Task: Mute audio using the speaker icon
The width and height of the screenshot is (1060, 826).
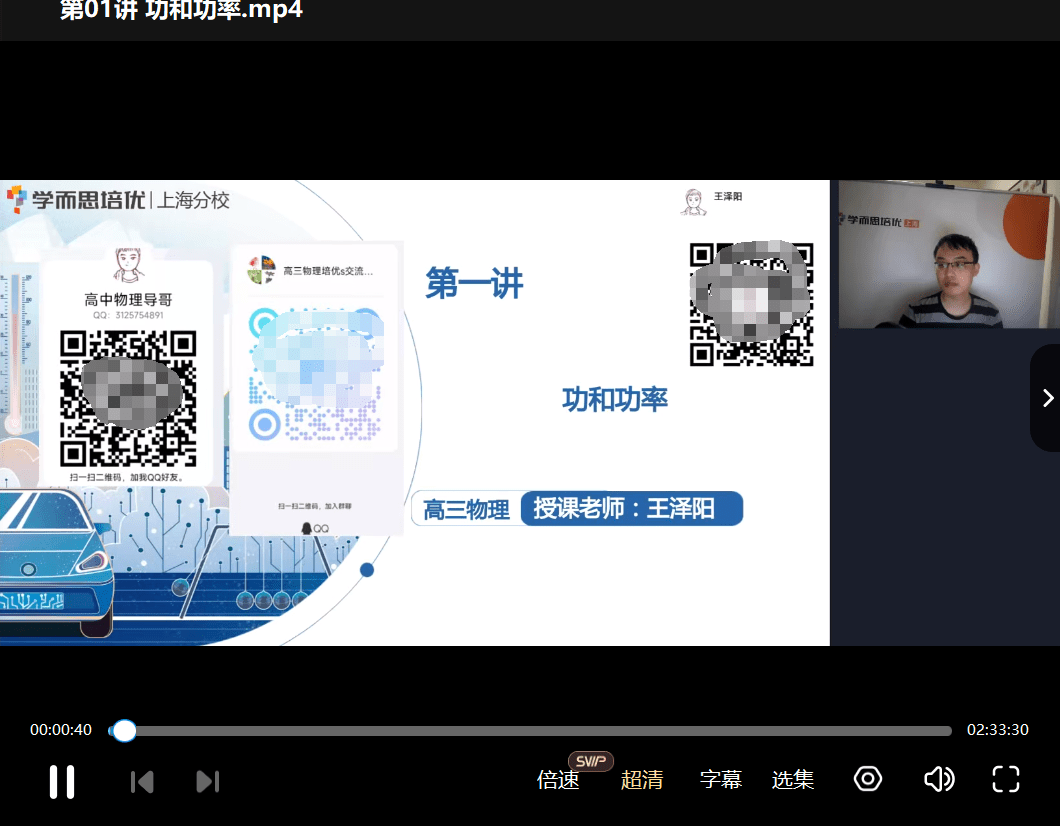Action: pos(939,779)
